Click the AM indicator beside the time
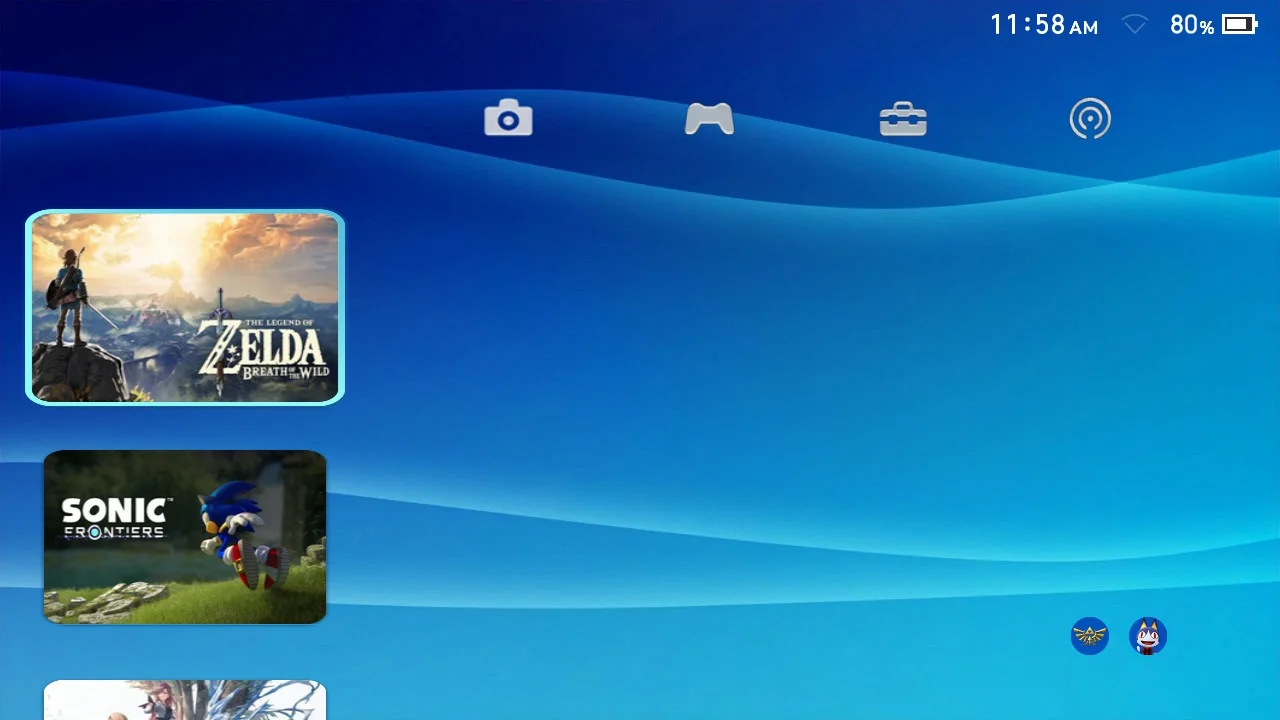The image size is (1280, 720). (x=1084, y=28)
